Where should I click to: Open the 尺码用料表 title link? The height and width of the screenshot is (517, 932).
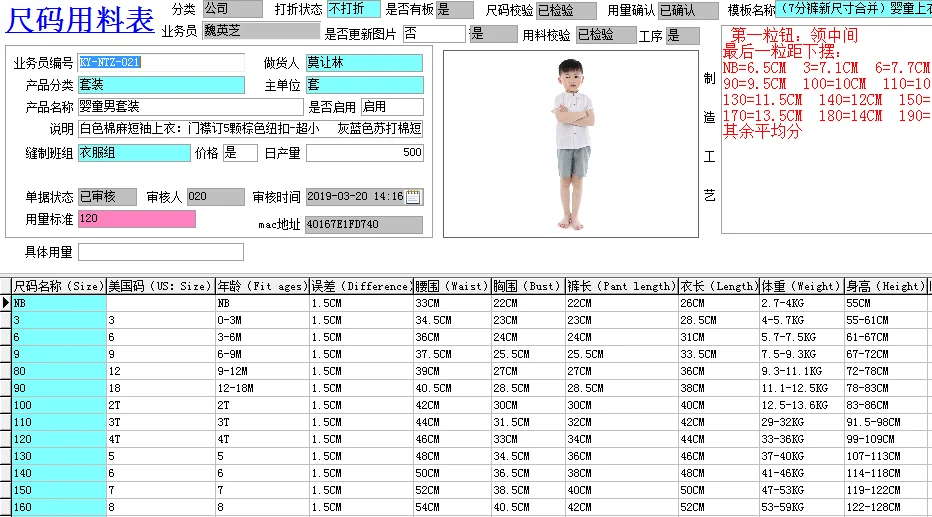coord(80,20)
